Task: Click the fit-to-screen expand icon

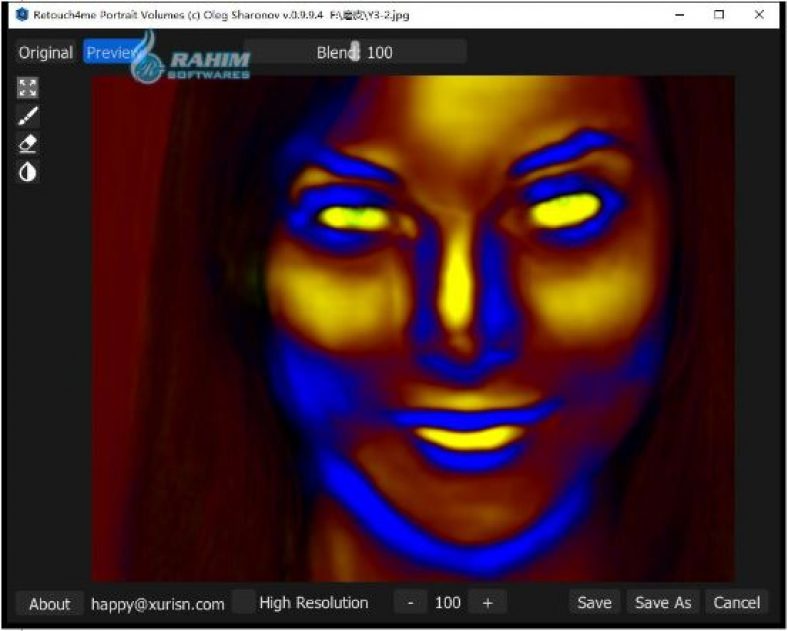Action: pyautogui.click(x=28, y=88)
